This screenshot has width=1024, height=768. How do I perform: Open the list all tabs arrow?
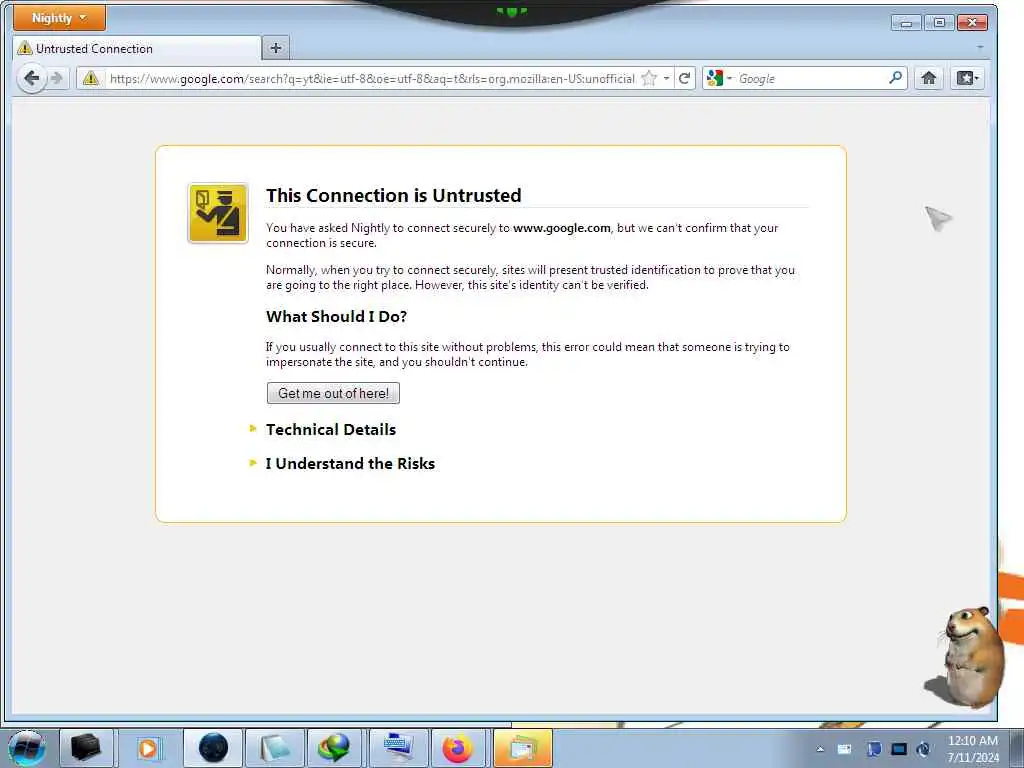[980, 48]
